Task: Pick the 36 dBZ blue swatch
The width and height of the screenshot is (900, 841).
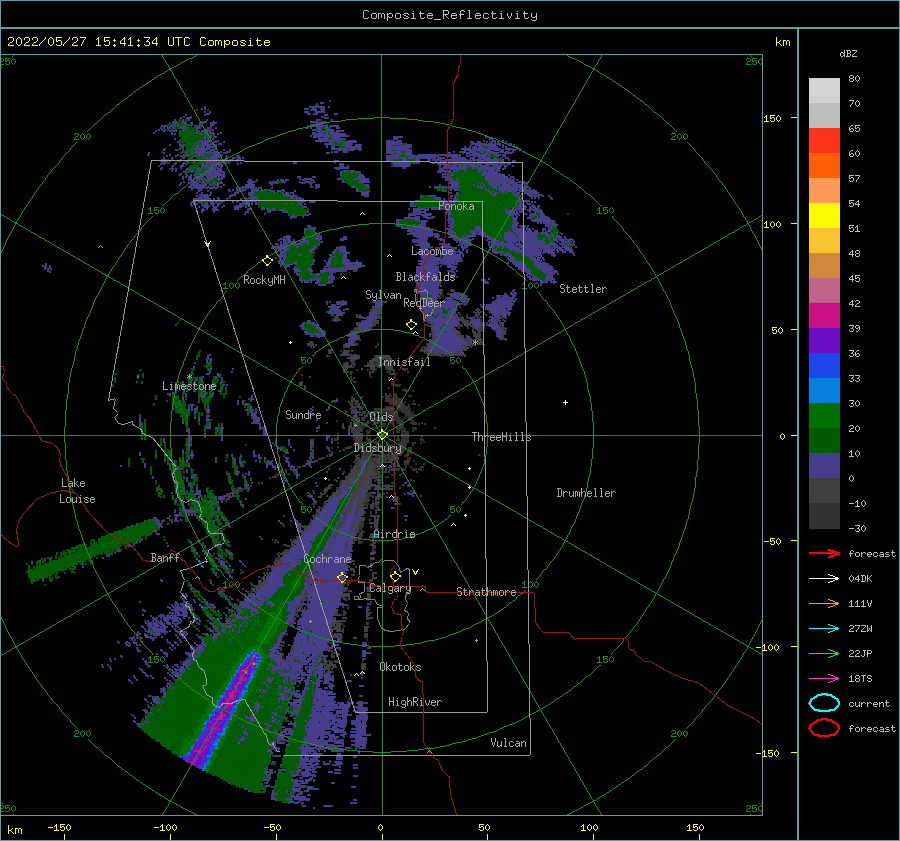Action: pos(824,365)
